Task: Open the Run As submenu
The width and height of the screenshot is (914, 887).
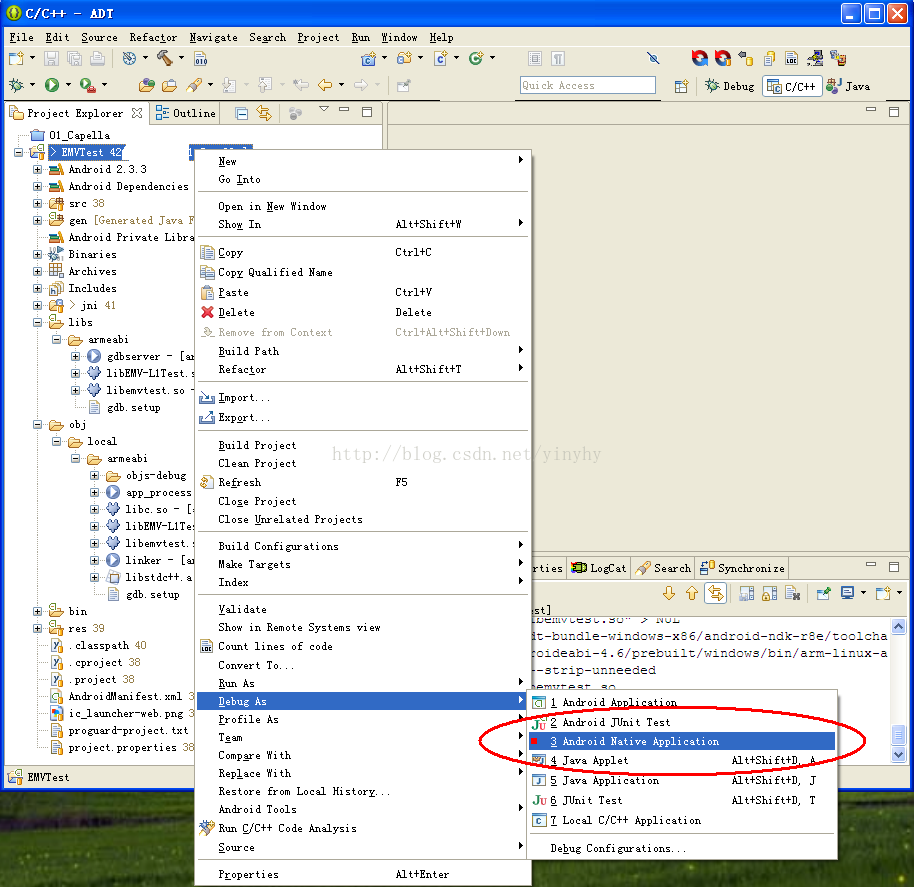Action: click(361, 683)
